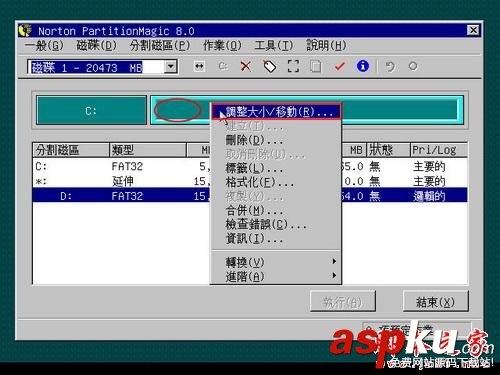Choose 檢查錯誤(C) from context menu
Image resolution: width=500 pixels, height=375 pixels.
click(x=276, y=224)
